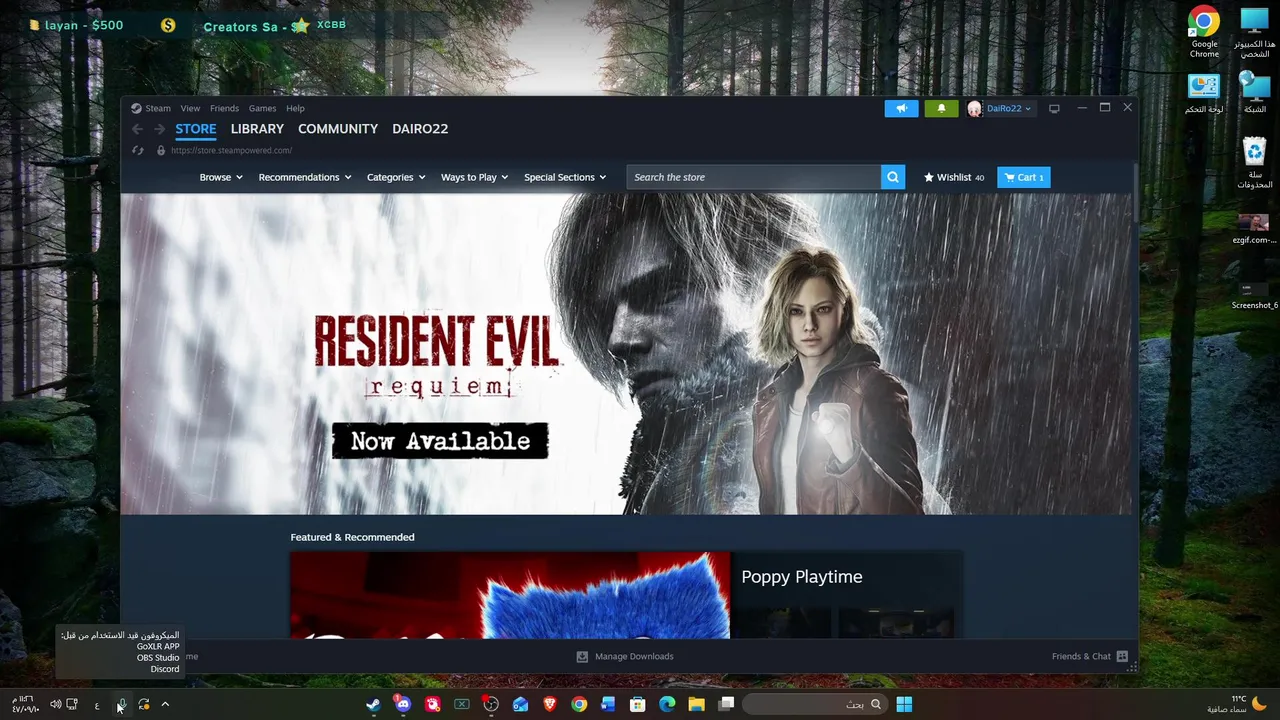
Task: Click the Task View taskbar icon
Action: (726, 704)
